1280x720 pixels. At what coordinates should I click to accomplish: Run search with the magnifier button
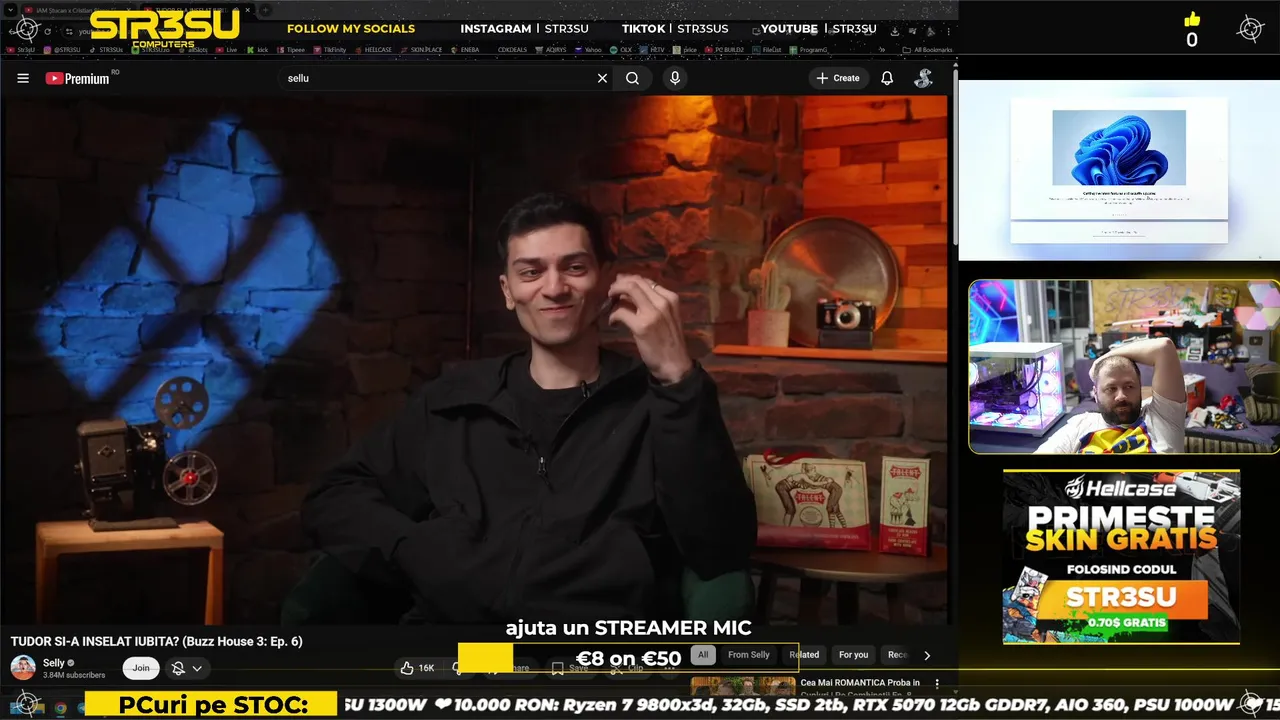click(632, 78)
